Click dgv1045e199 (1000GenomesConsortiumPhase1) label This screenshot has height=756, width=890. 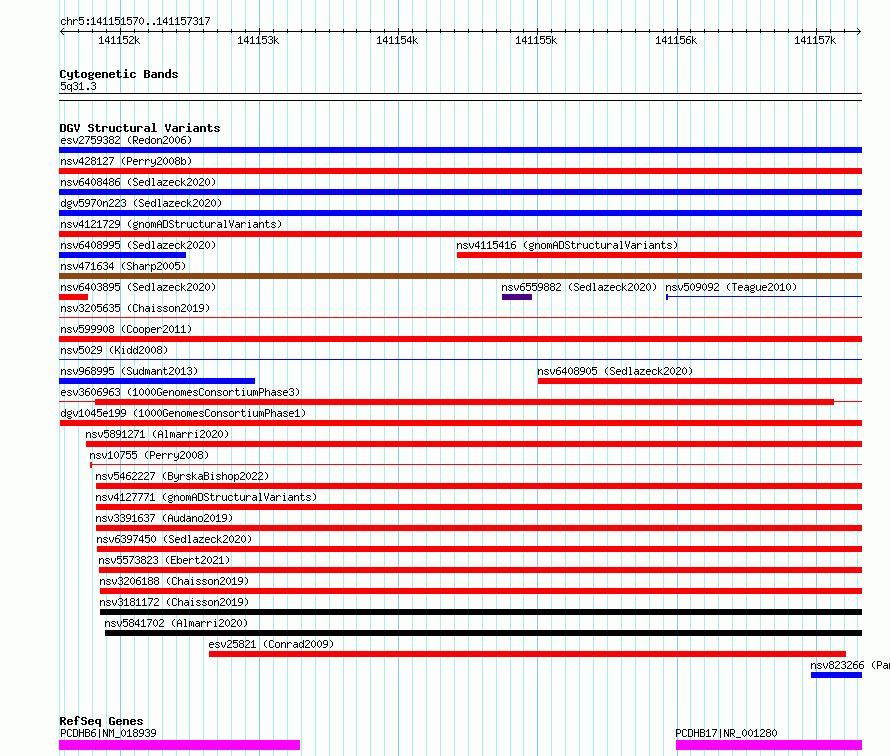click(183, 413)
